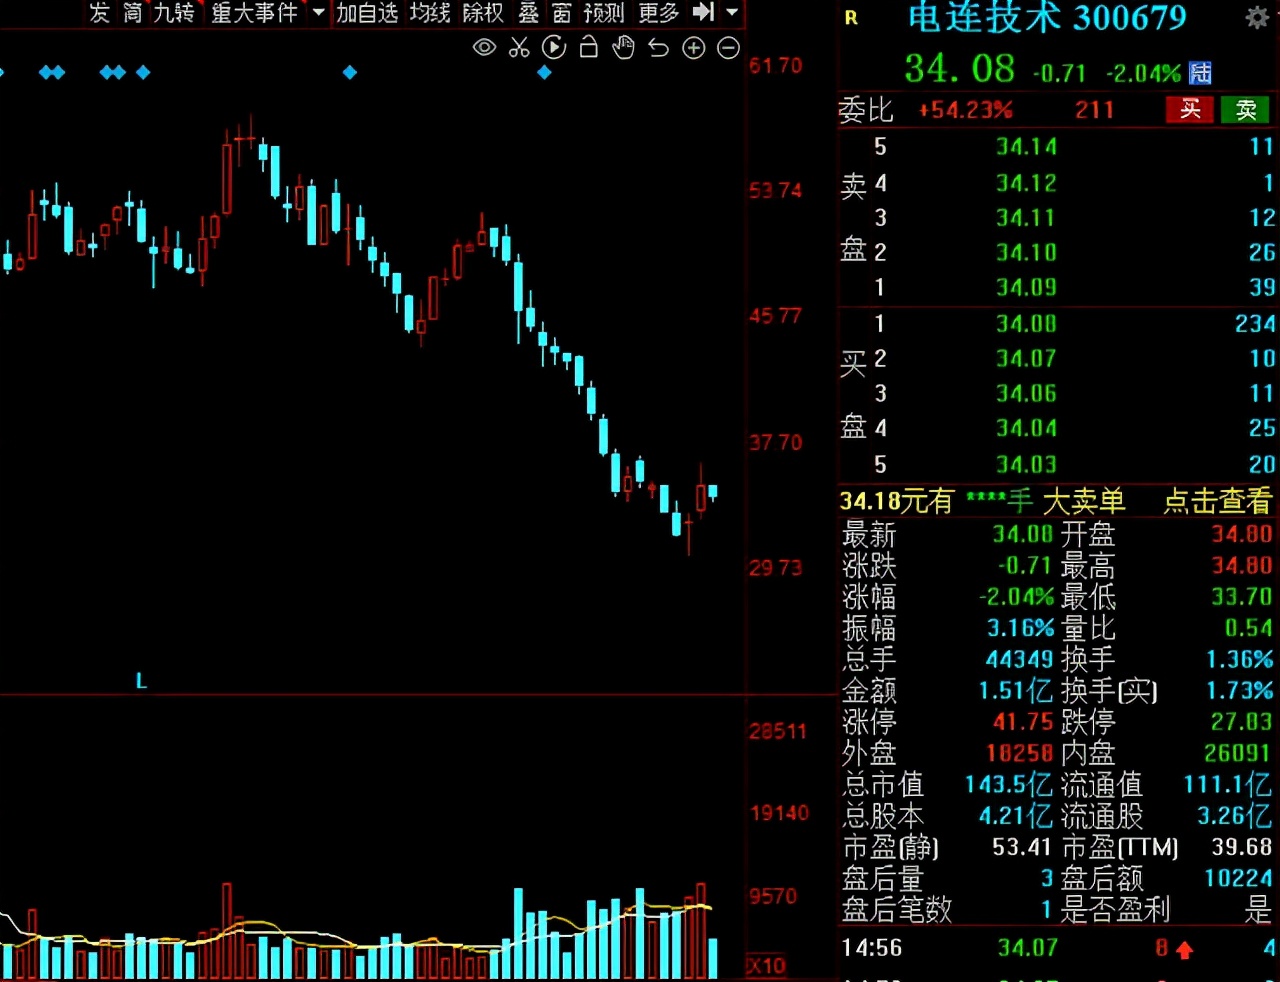Click the 28511 volume axis label
Image resolution: width=1280 pixels, height=982 pixels.
coord(778,731)
